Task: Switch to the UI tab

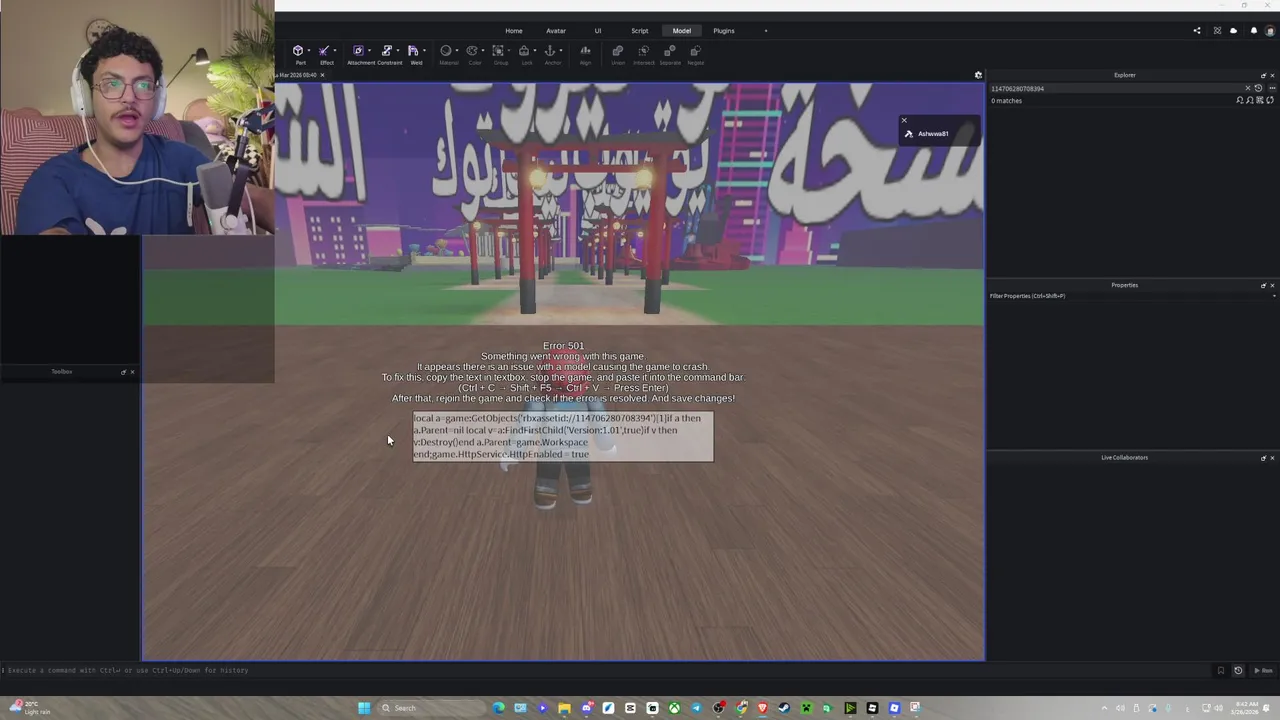Action: pyautogui.click(x=598, y=31)
